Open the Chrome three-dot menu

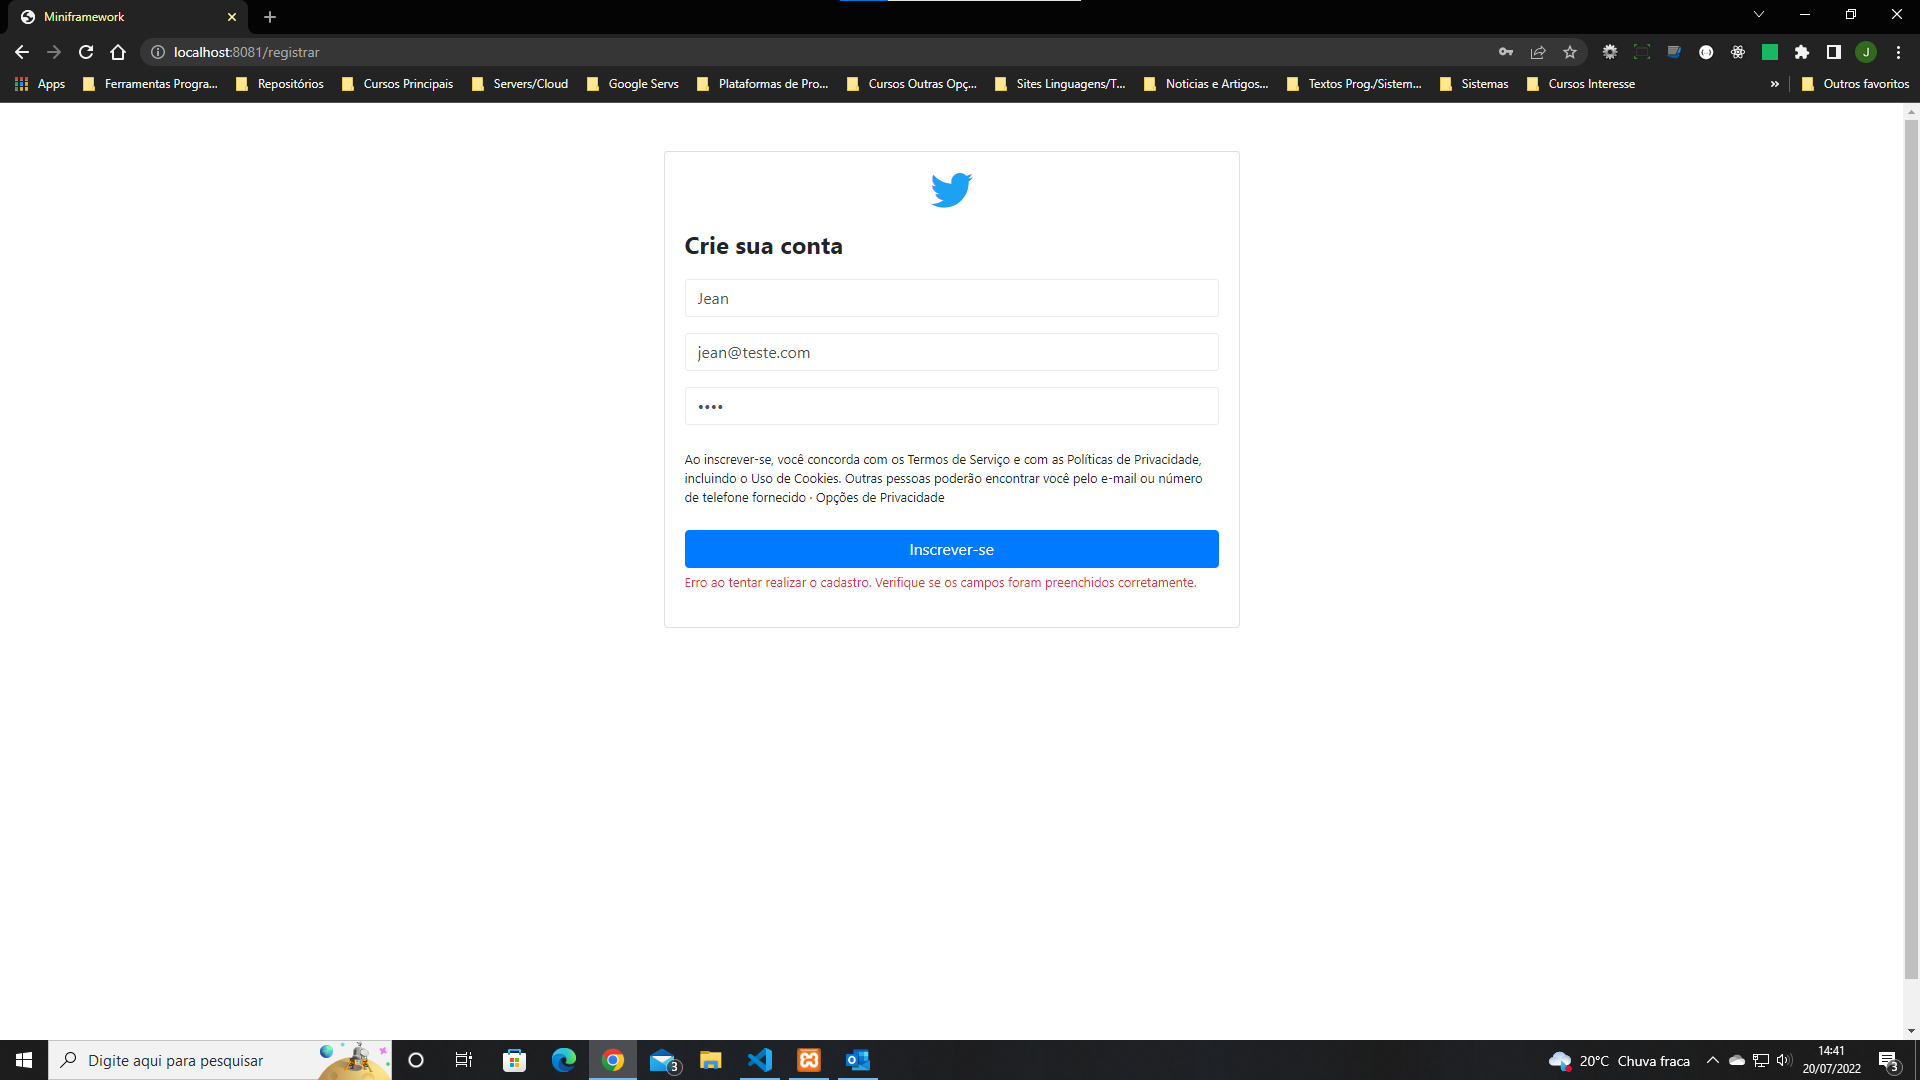(x=1898, y=52)
